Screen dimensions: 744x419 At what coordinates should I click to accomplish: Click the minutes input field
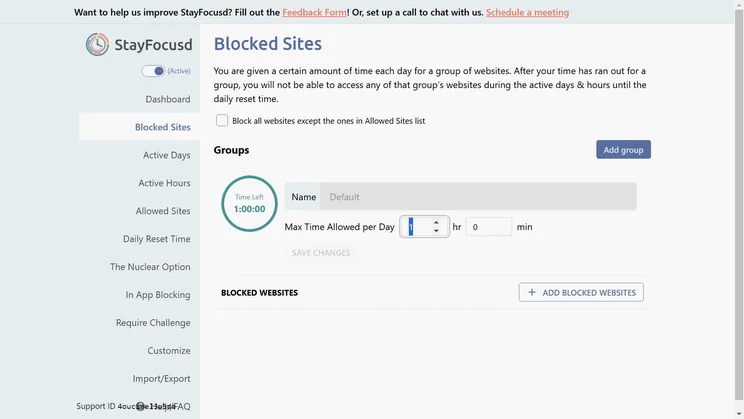(x=489, y=227)
